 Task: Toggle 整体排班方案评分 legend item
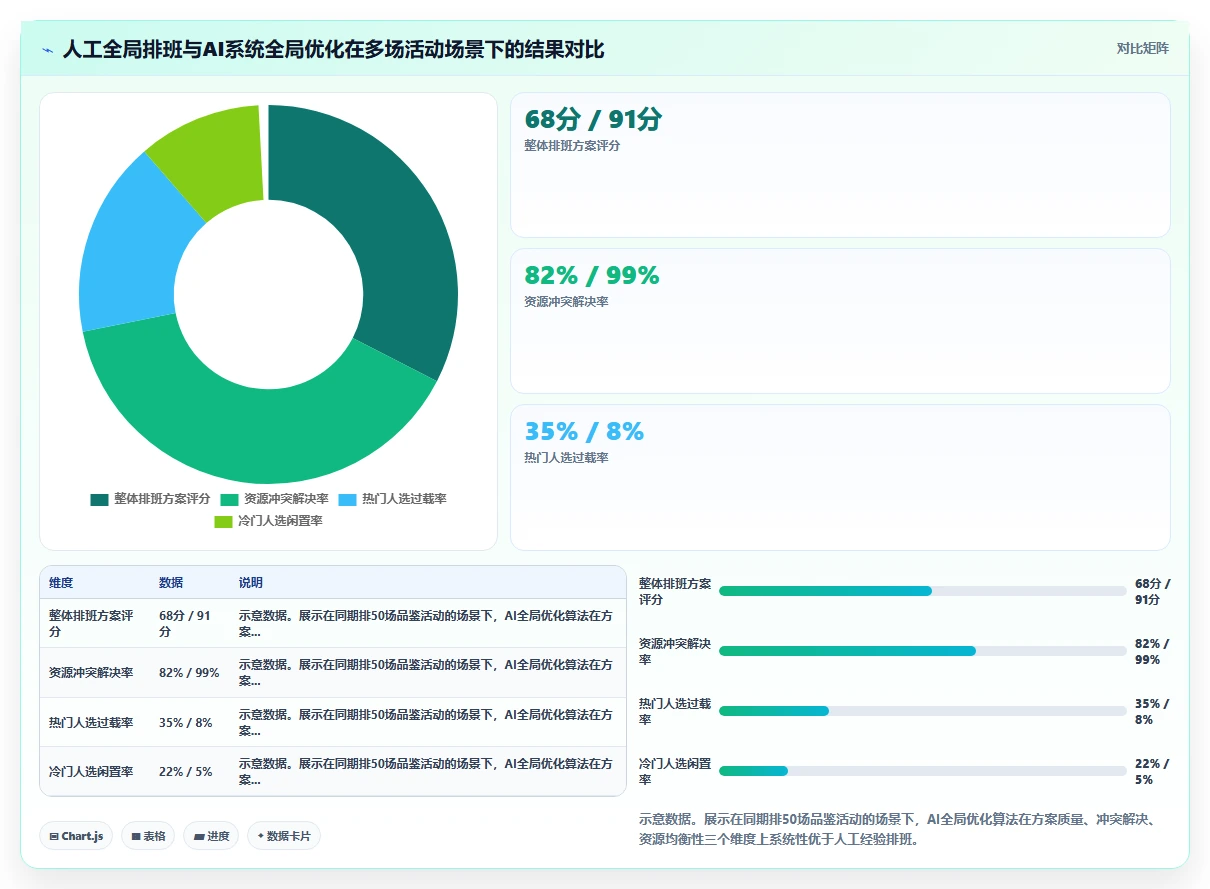pyautogui.click(x=150, y=499)
